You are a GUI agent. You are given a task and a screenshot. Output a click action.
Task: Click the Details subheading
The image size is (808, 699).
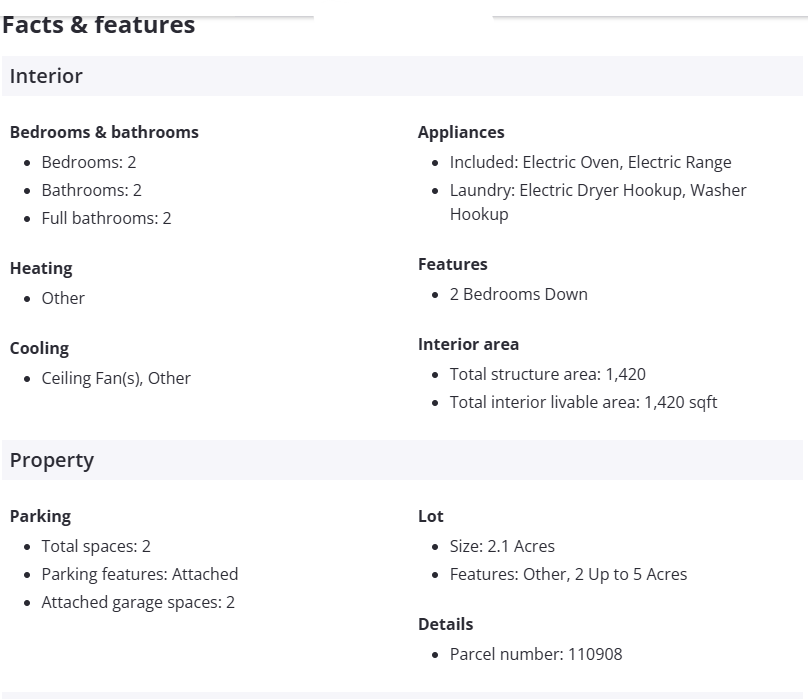click(x=445, y=624)
